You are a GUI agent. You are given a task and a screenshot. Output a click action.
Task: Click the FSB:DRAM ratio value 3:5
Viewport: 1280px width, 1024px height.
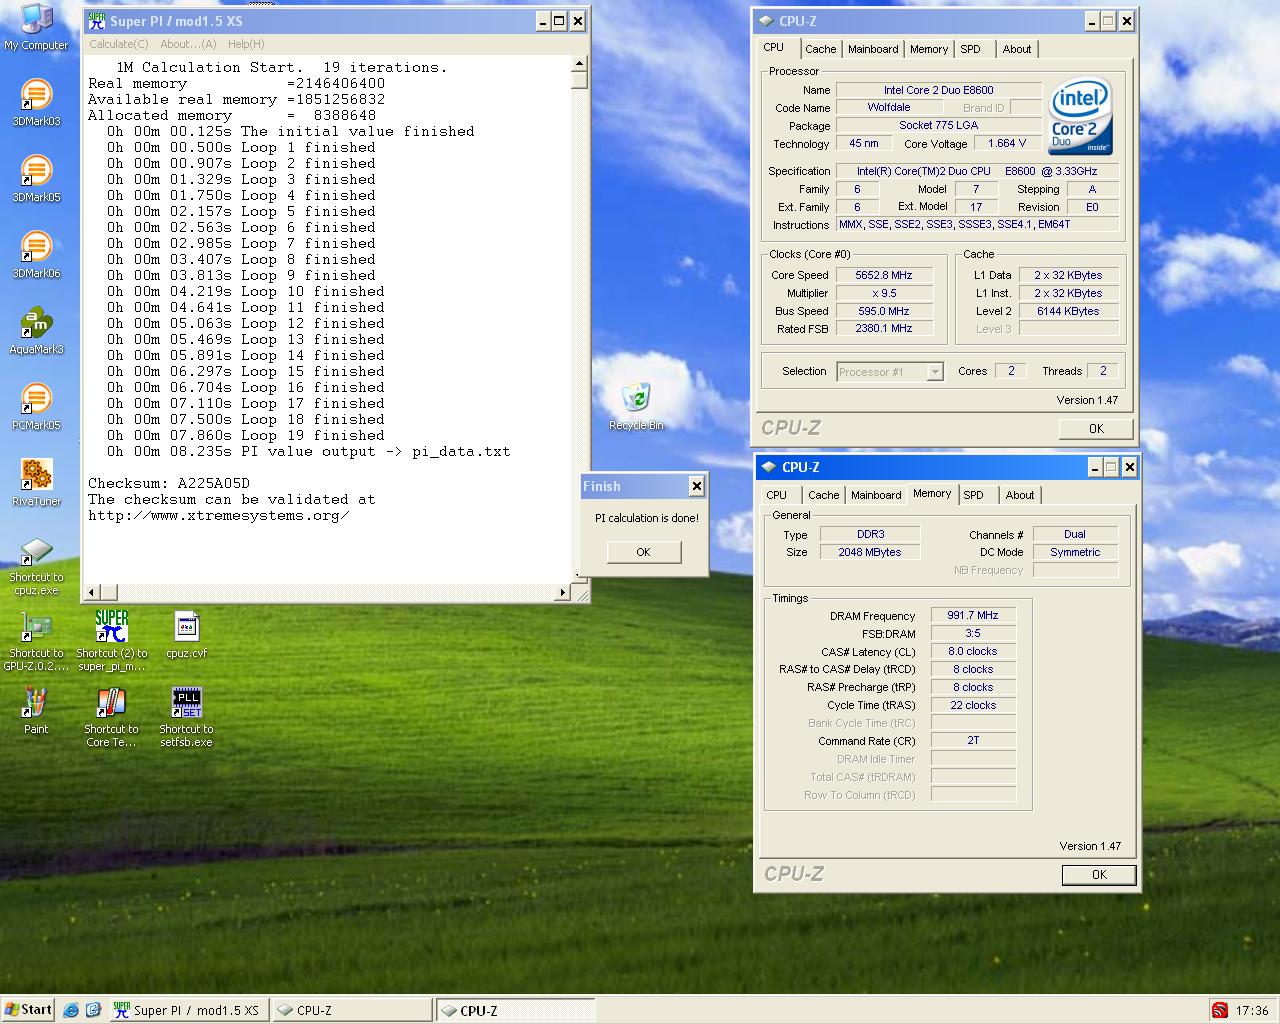point(973,633)
